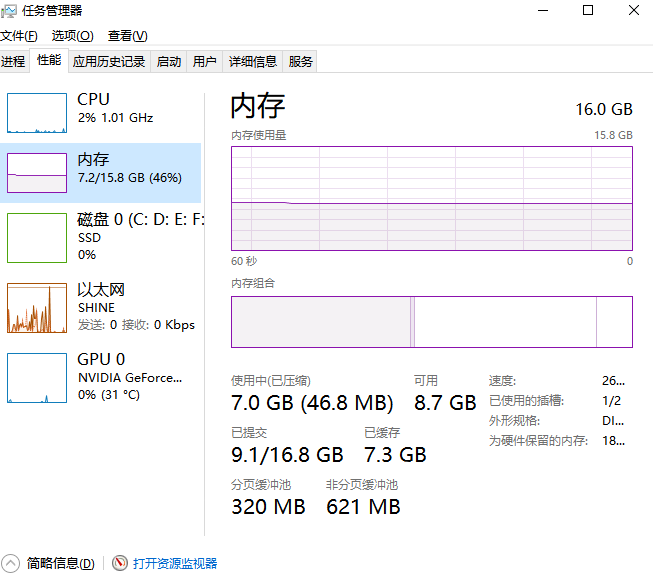The image size is (653, 582).
Task: Click the memory composition bar
Action: pyautogui.click(x=431, y=322)
